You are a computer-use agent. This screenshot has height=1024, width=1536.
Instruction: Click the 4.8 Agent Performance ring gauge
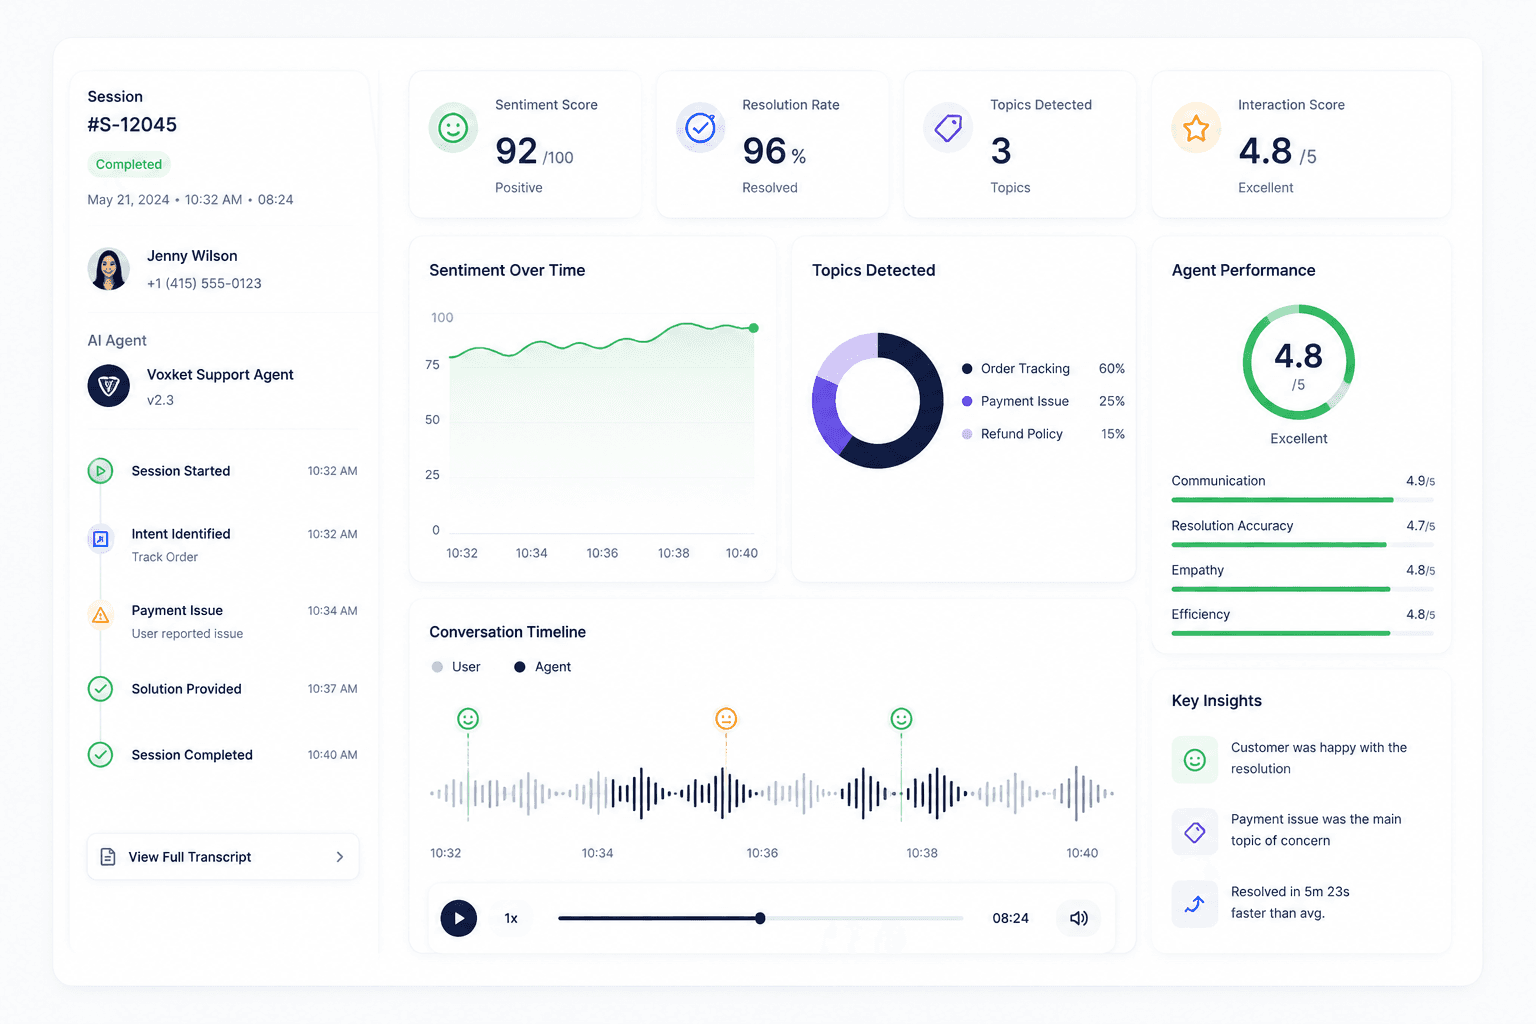pyautogui.click(x=1298, y=362)
